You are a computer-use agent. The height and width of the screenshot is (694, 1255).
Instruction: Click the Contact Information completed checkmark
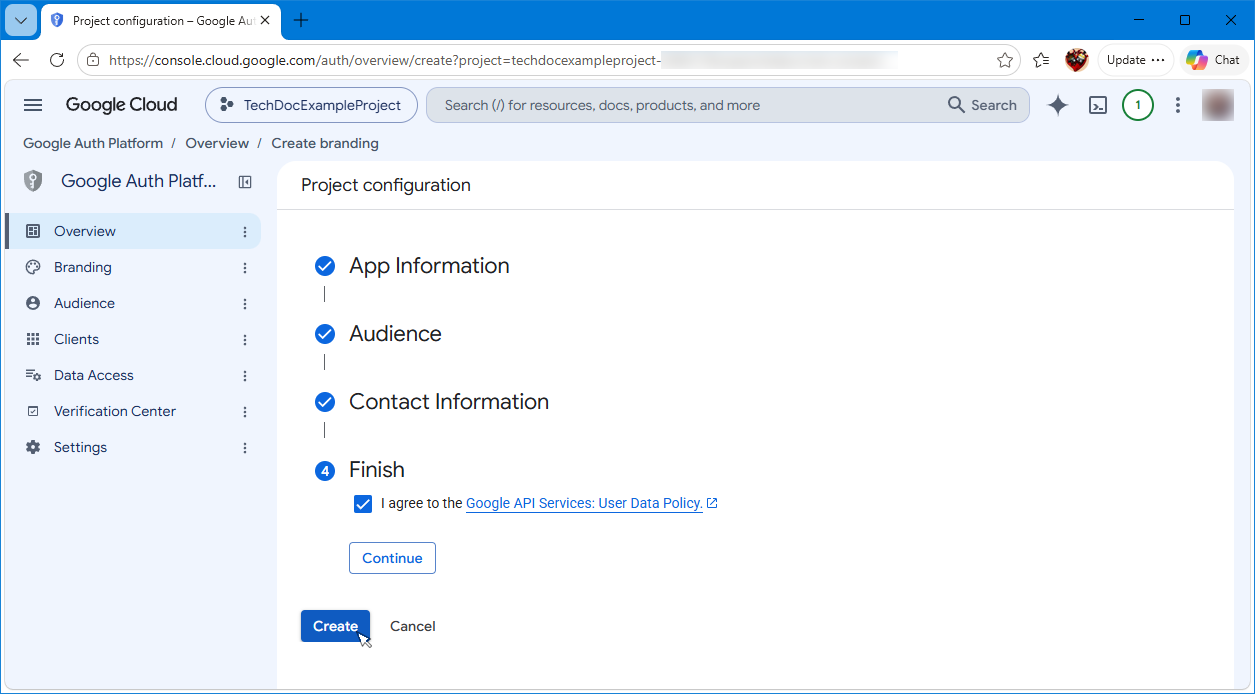click(x=325, y=402)
